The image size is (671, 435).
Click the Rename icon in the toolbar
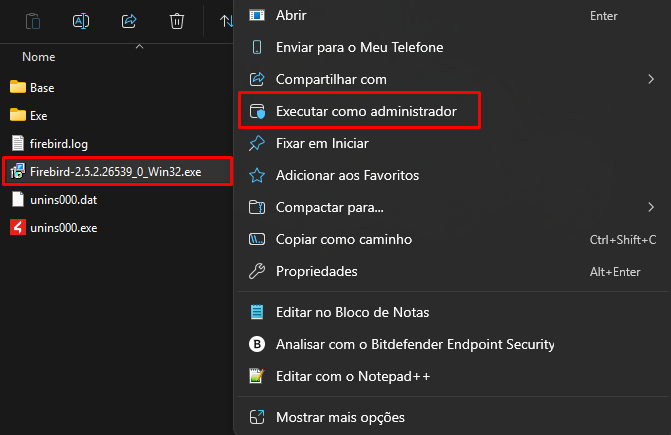click(x=81, y=20)
